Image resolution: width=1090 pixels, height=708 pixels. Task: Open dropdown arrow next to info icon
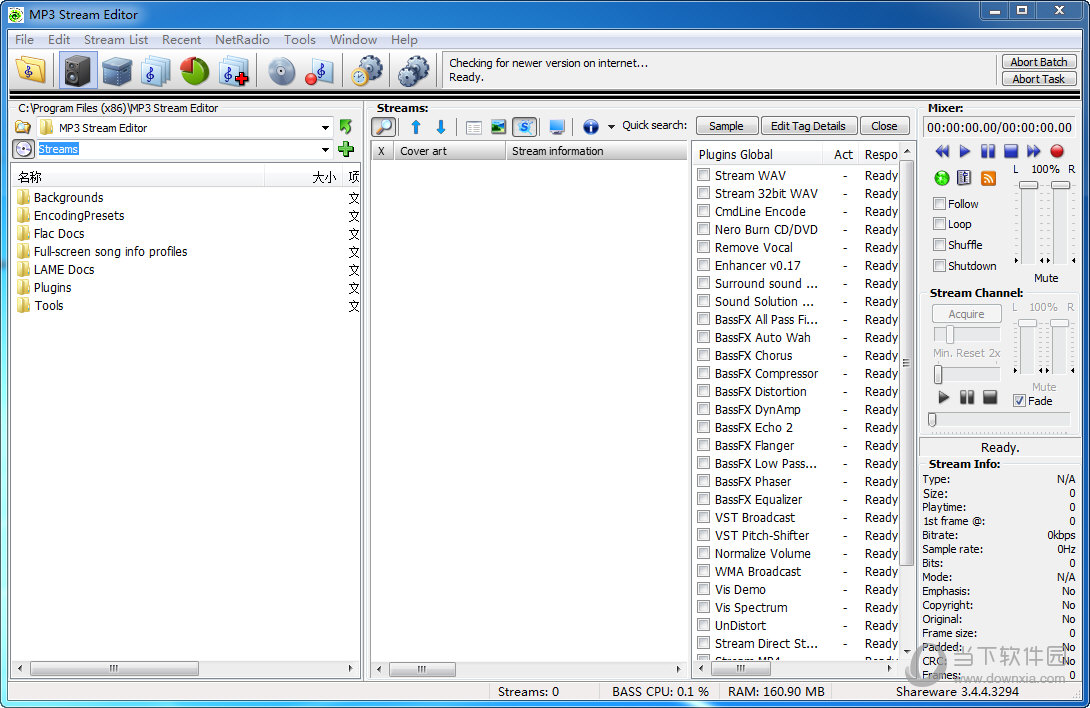tap(611, 127)
